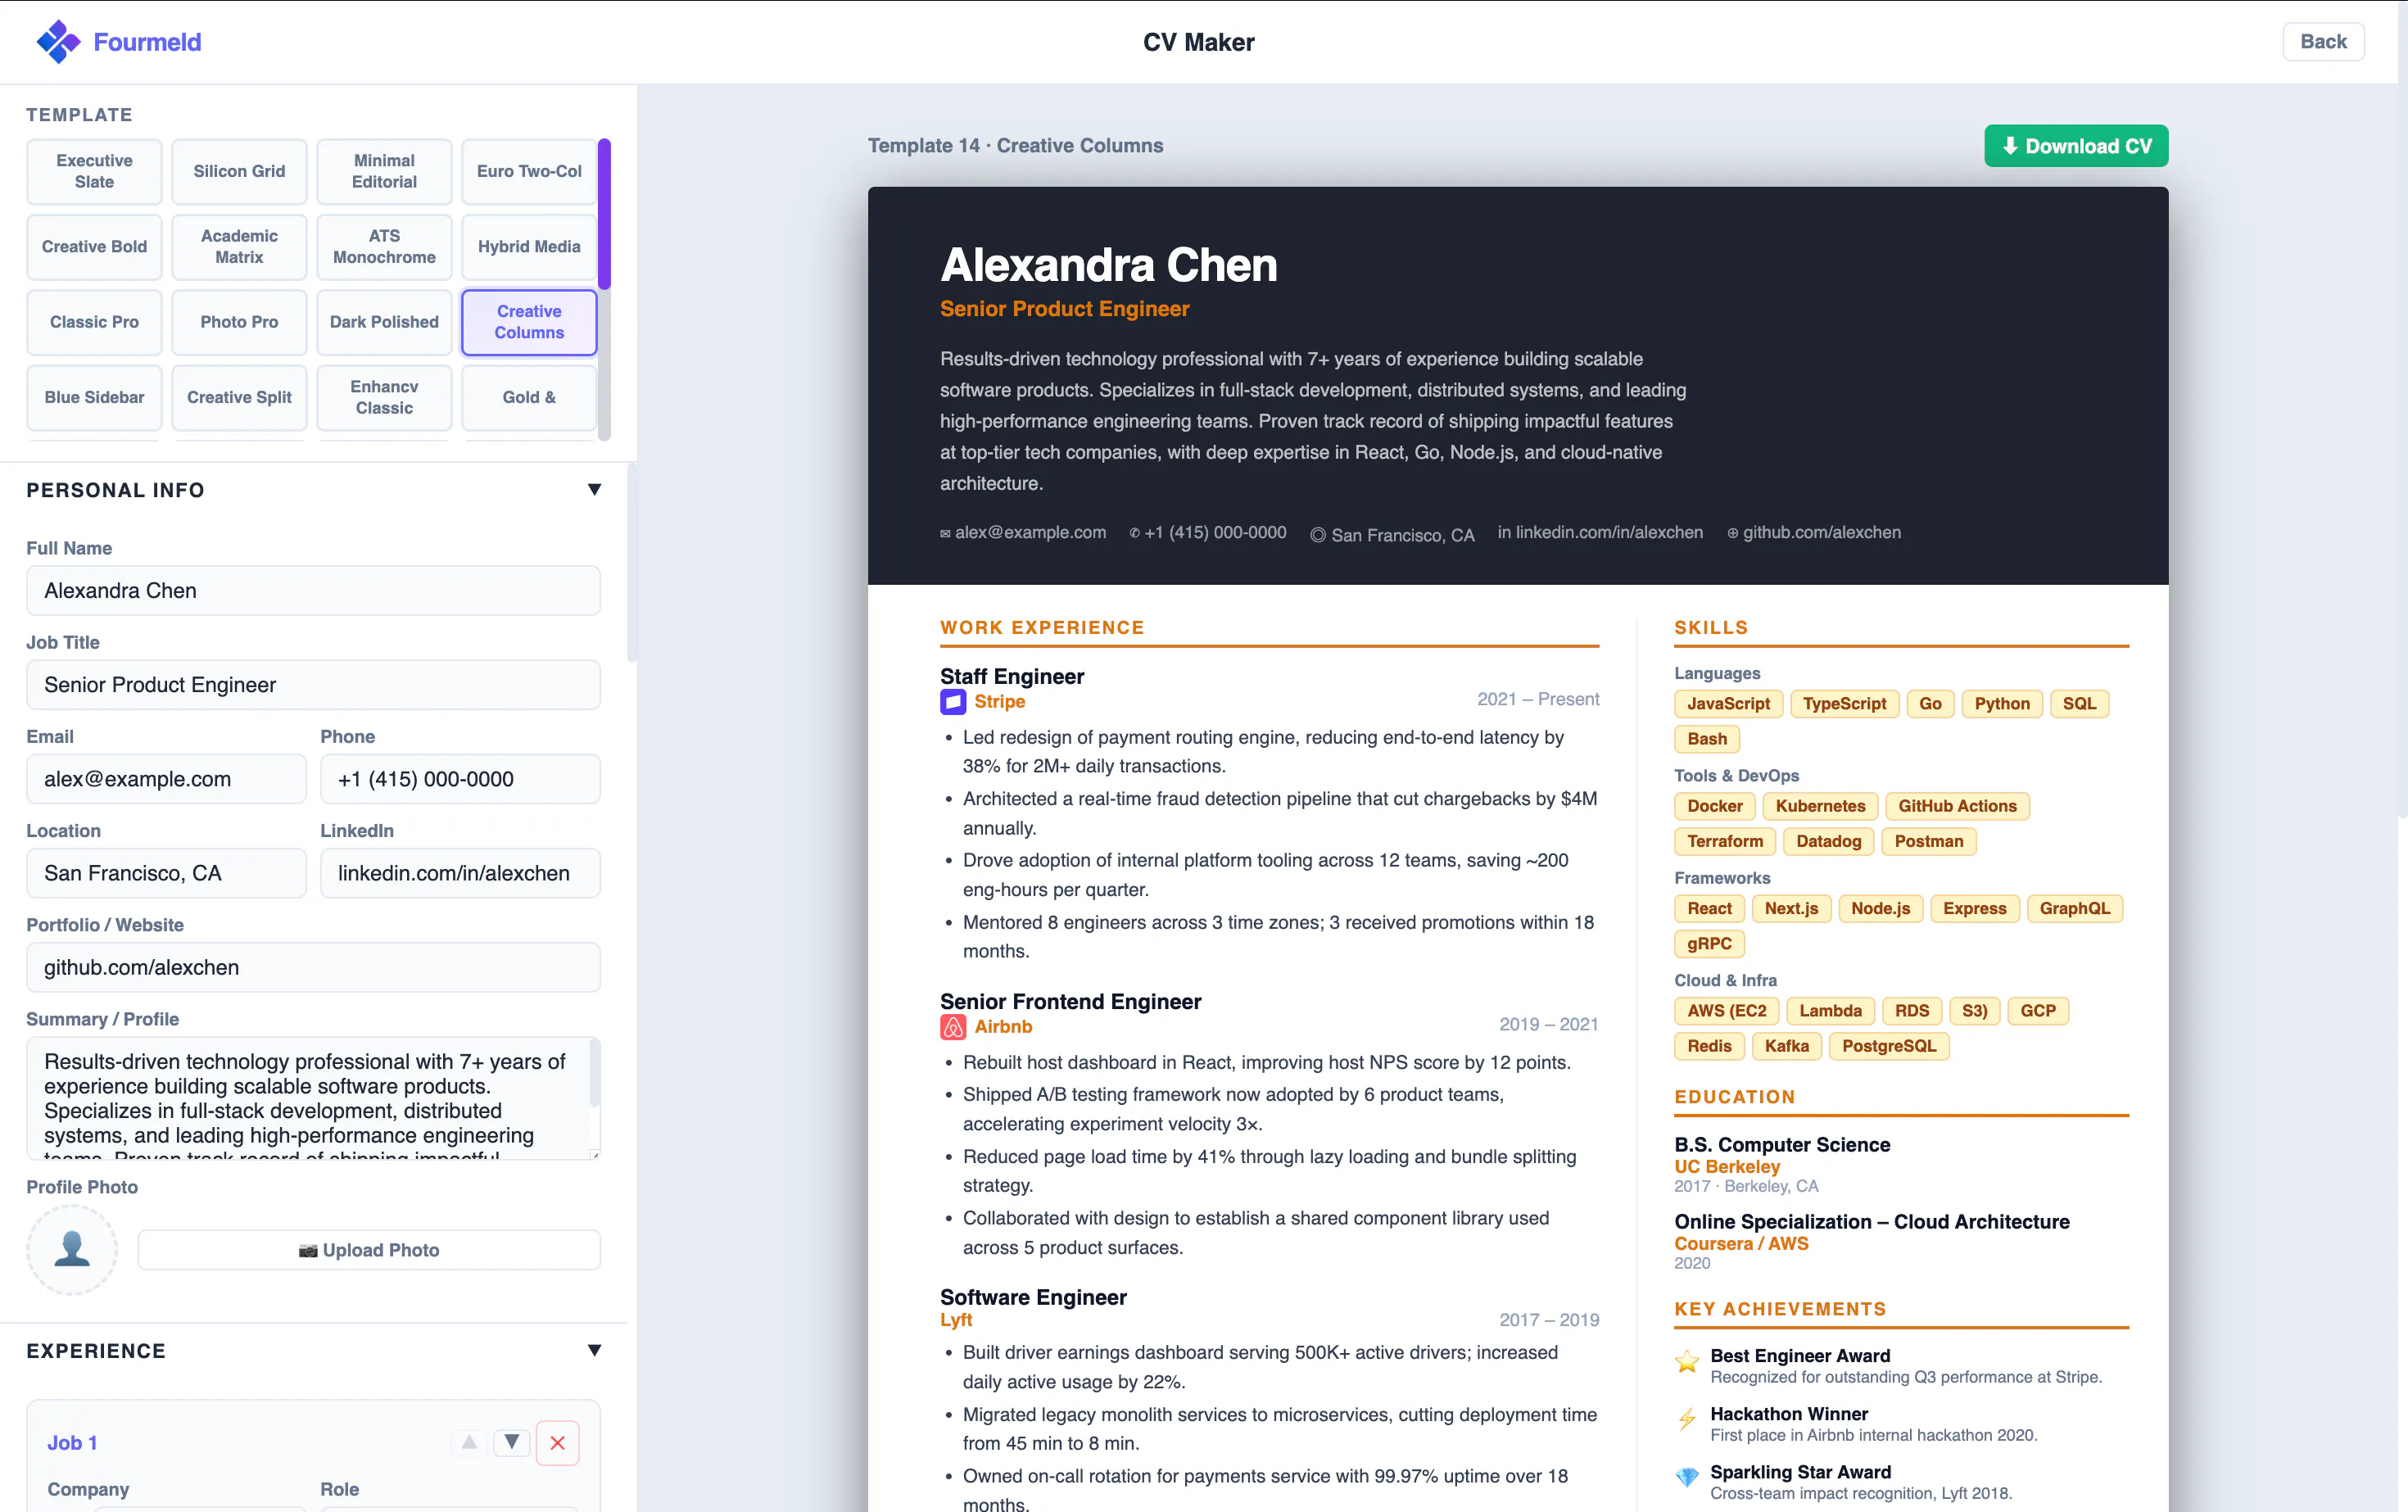Click the location pin icon in CV header

click(x=1318, y=535)
